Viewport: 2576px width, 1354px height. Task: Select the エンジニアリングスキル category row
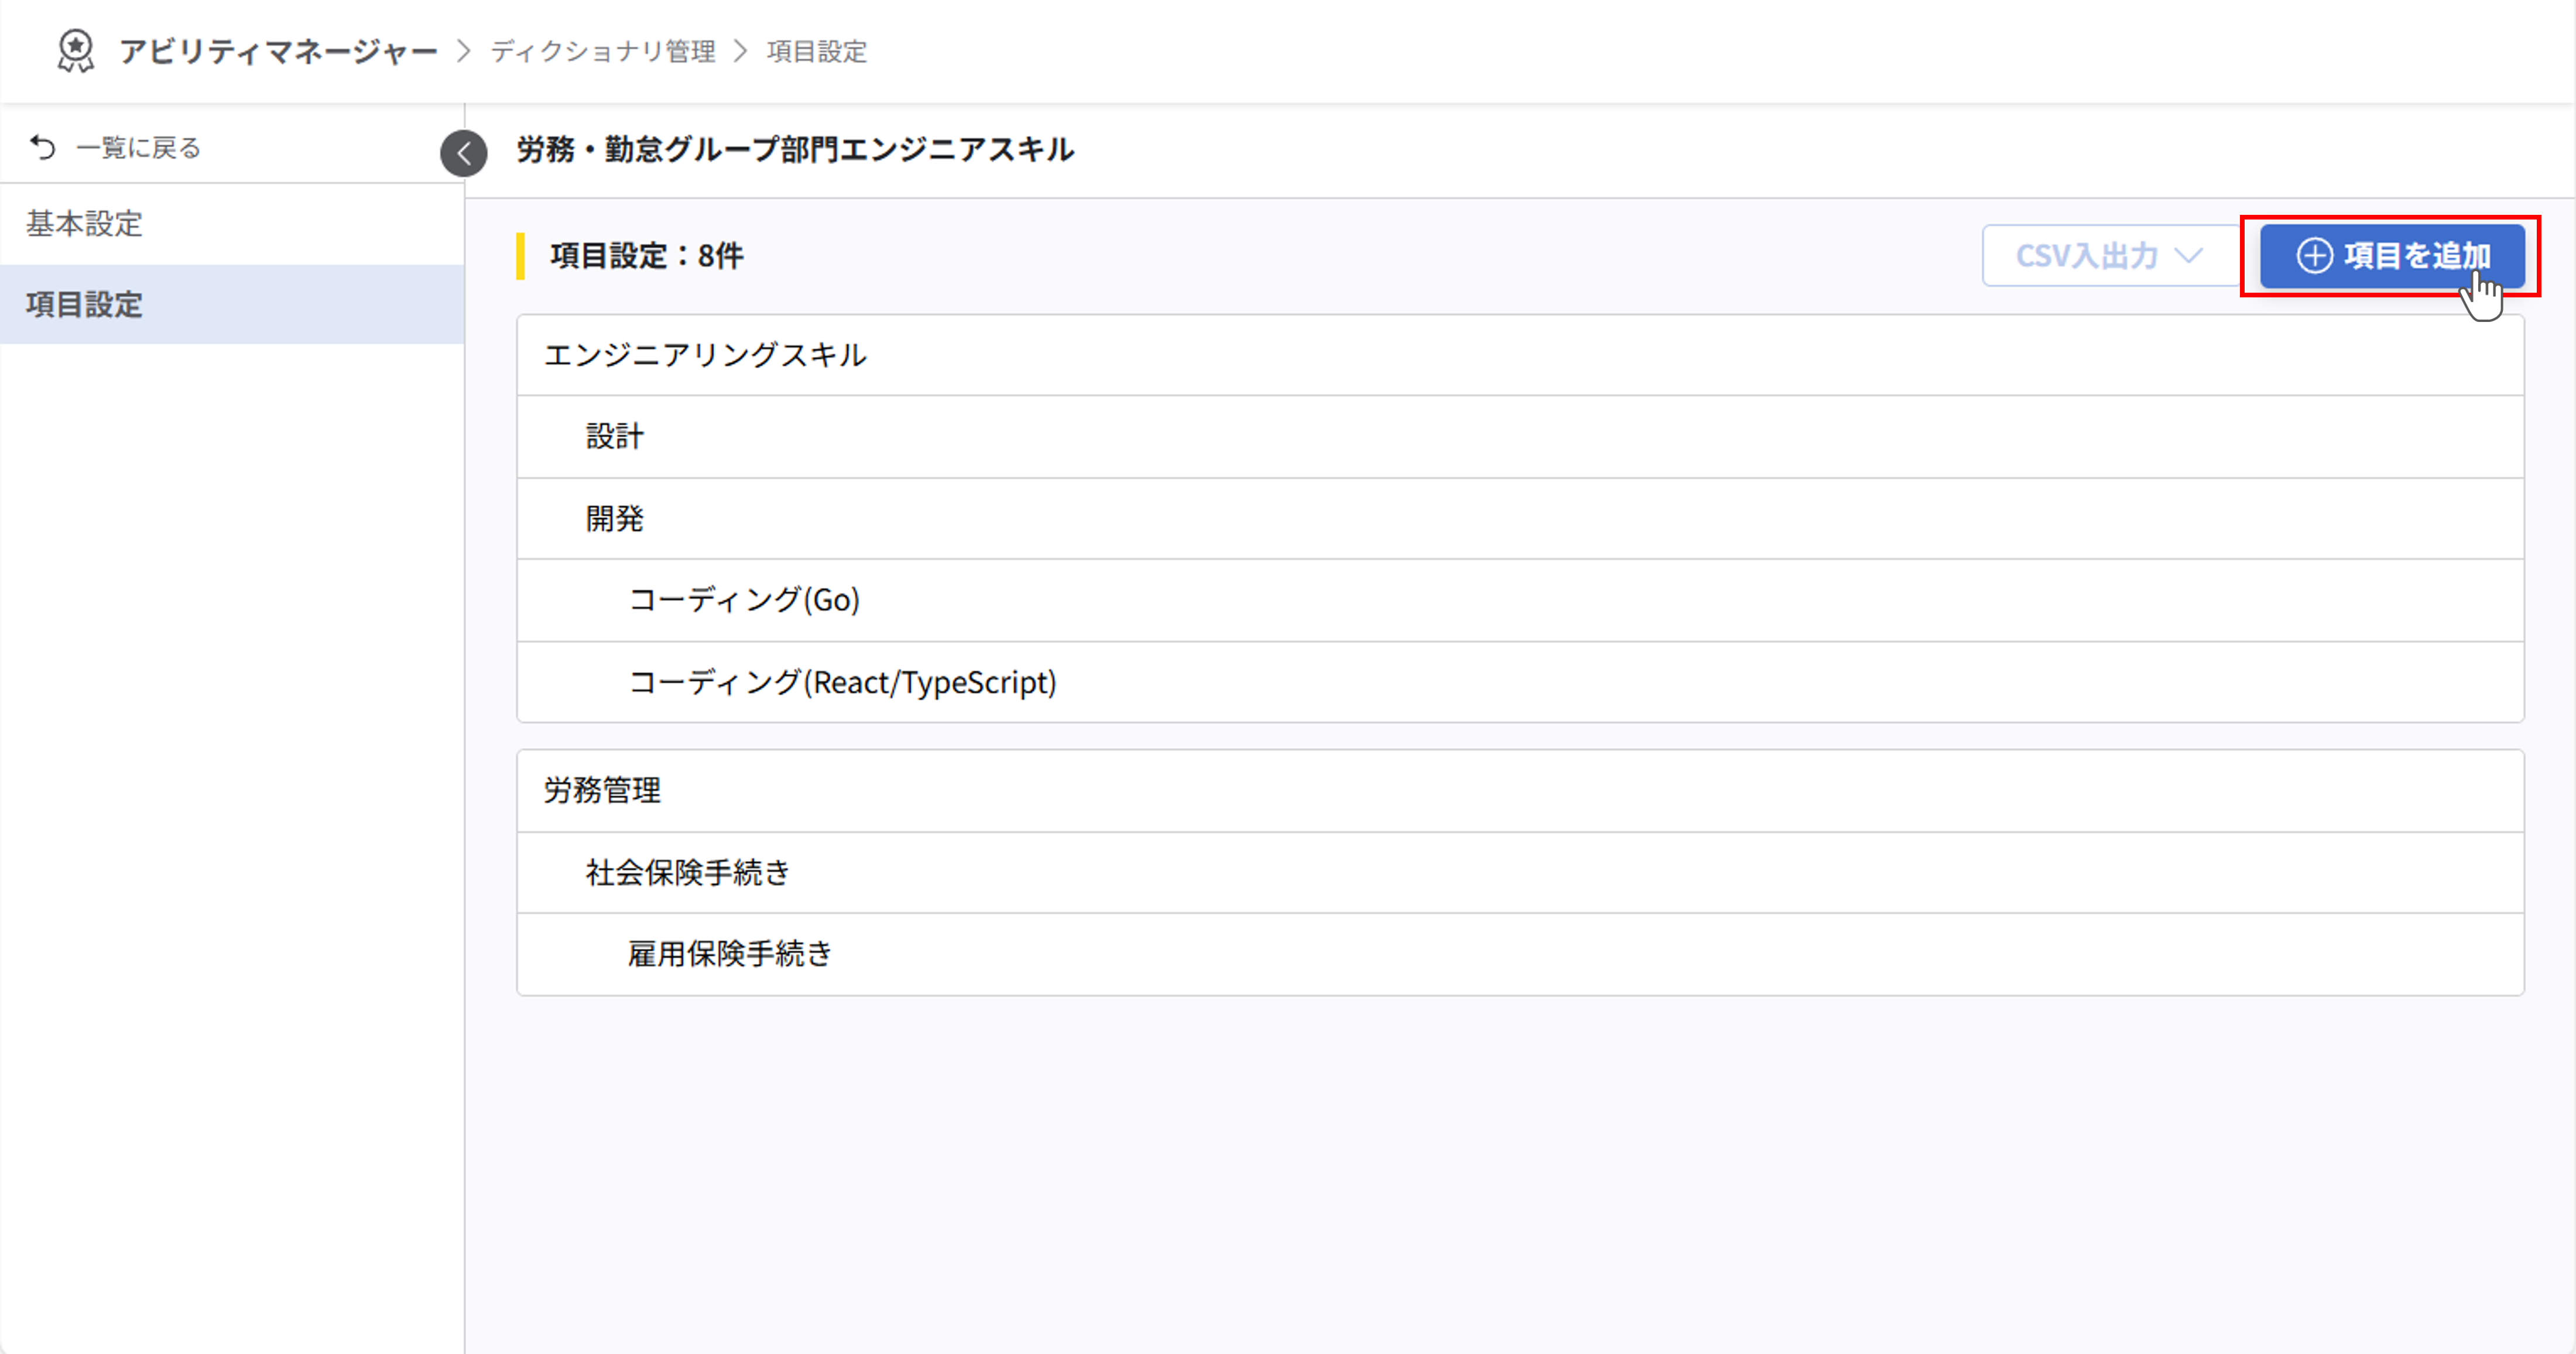point(707,354)
